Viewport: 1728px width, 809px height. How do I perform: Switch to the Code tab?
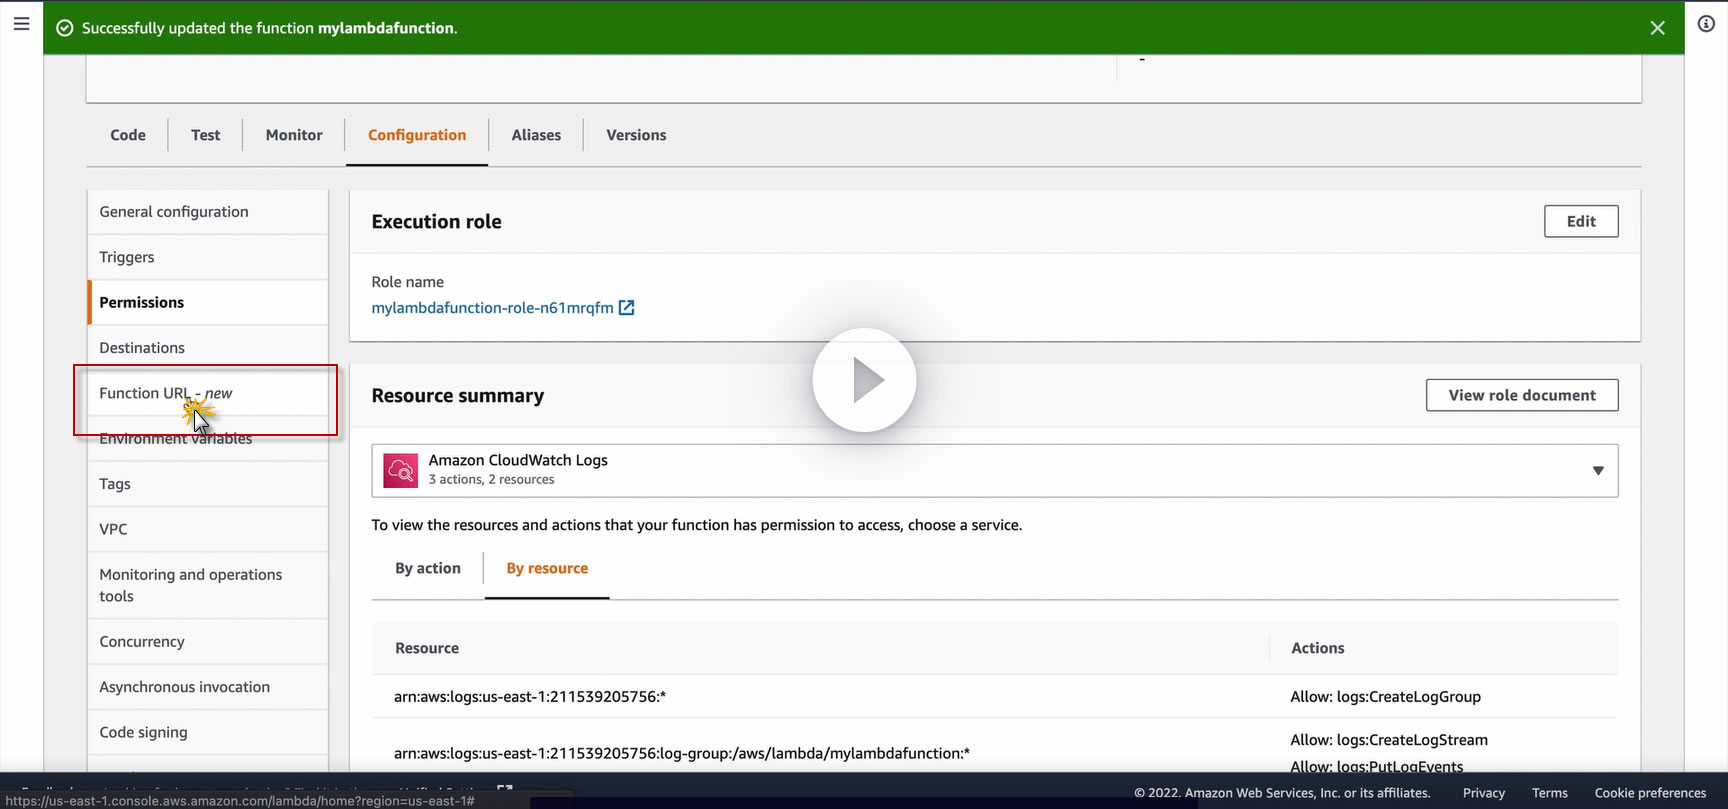click(x=128, y=135)
